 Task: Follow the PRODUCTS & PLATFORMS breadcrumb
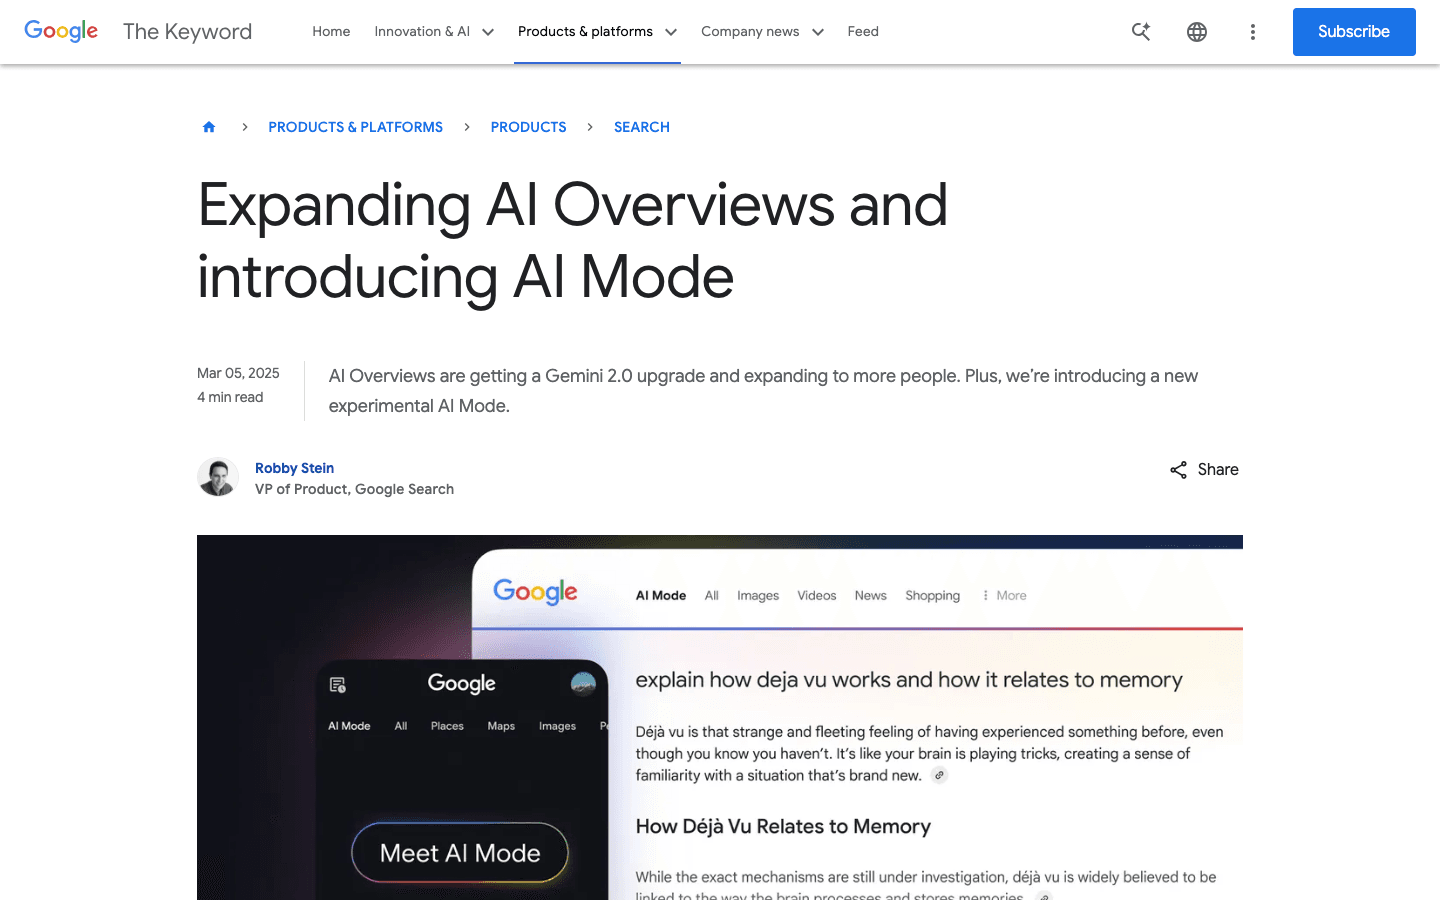(x=355, y=127)
